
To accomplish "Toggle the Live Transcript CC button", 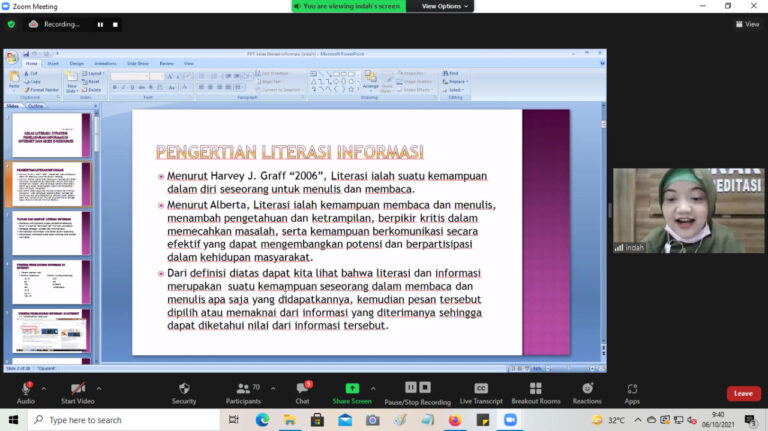I will (480, 390).
